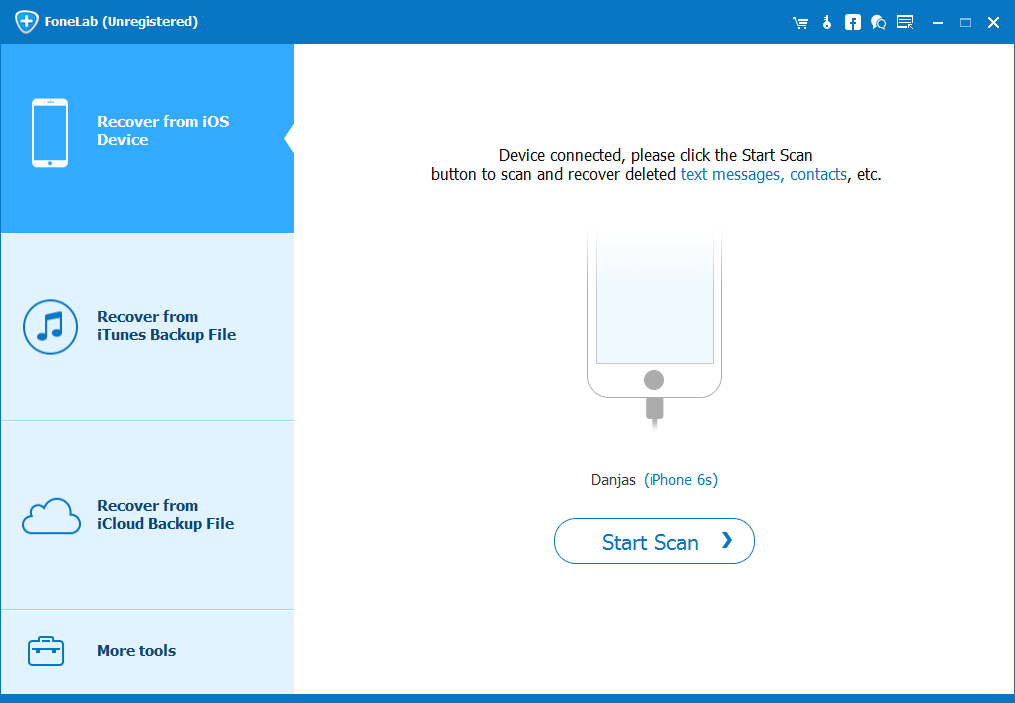Open the support chat icon

click(x=878, y=21)
